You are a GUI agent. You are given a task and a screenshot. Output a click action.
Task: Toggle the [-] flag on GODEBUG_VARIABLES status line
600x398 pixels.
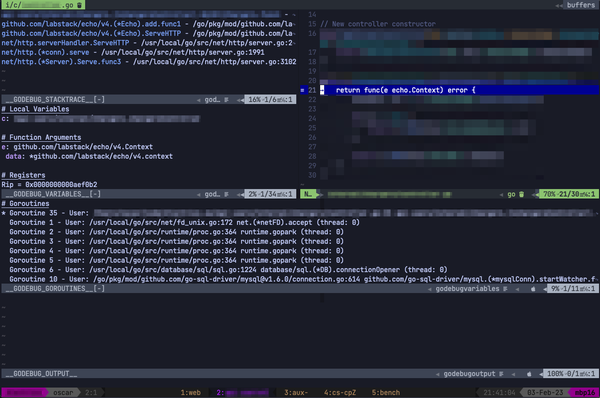pyautogui.click(x=95, y=194)
